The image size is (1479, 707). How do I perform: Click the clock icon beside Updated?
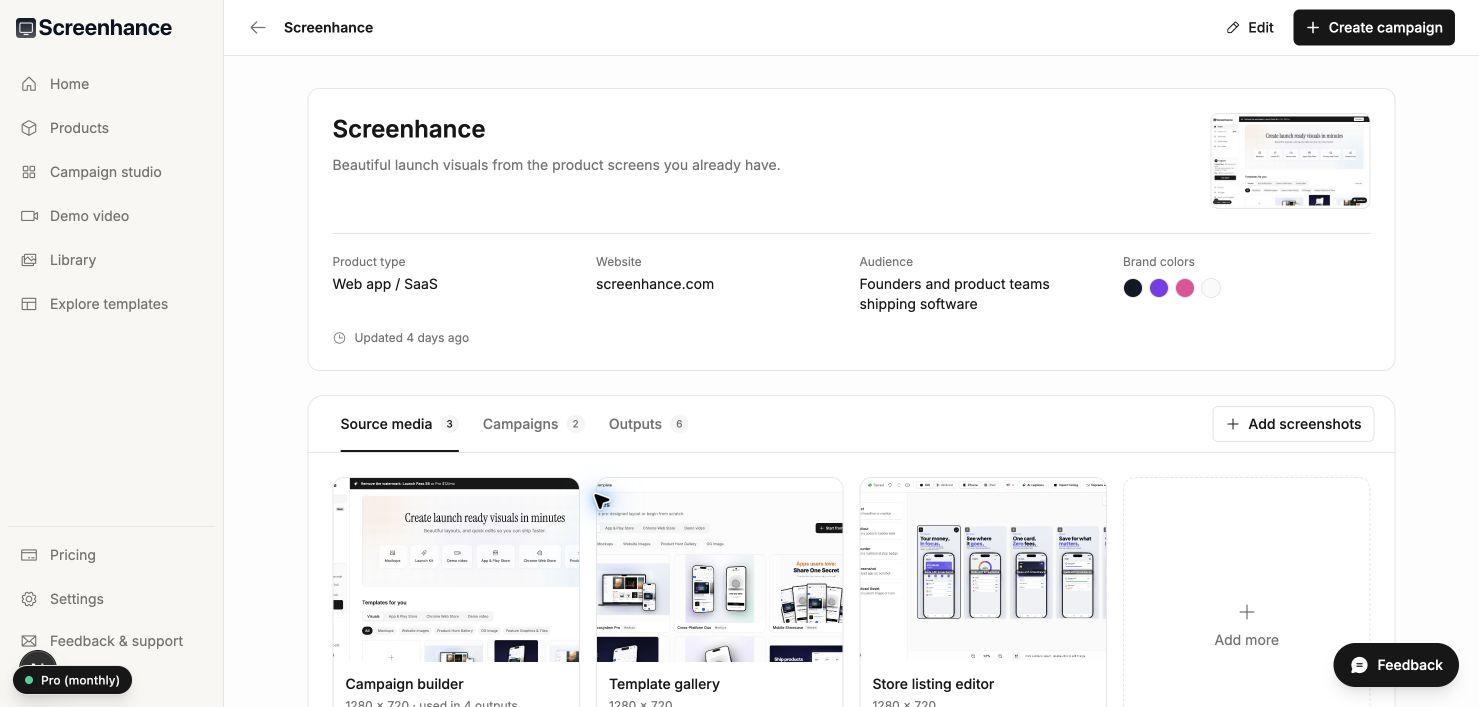339,338
